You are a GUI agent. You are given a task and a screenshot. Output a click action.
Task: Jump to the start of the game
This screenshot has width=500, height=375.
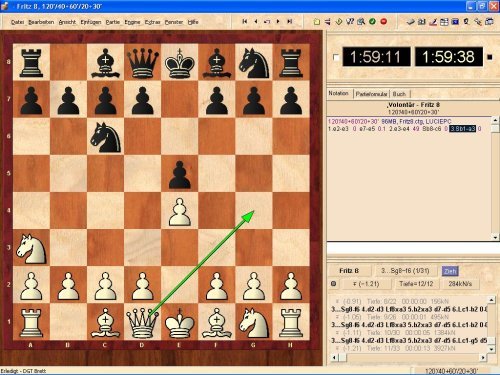coord(245,21)
